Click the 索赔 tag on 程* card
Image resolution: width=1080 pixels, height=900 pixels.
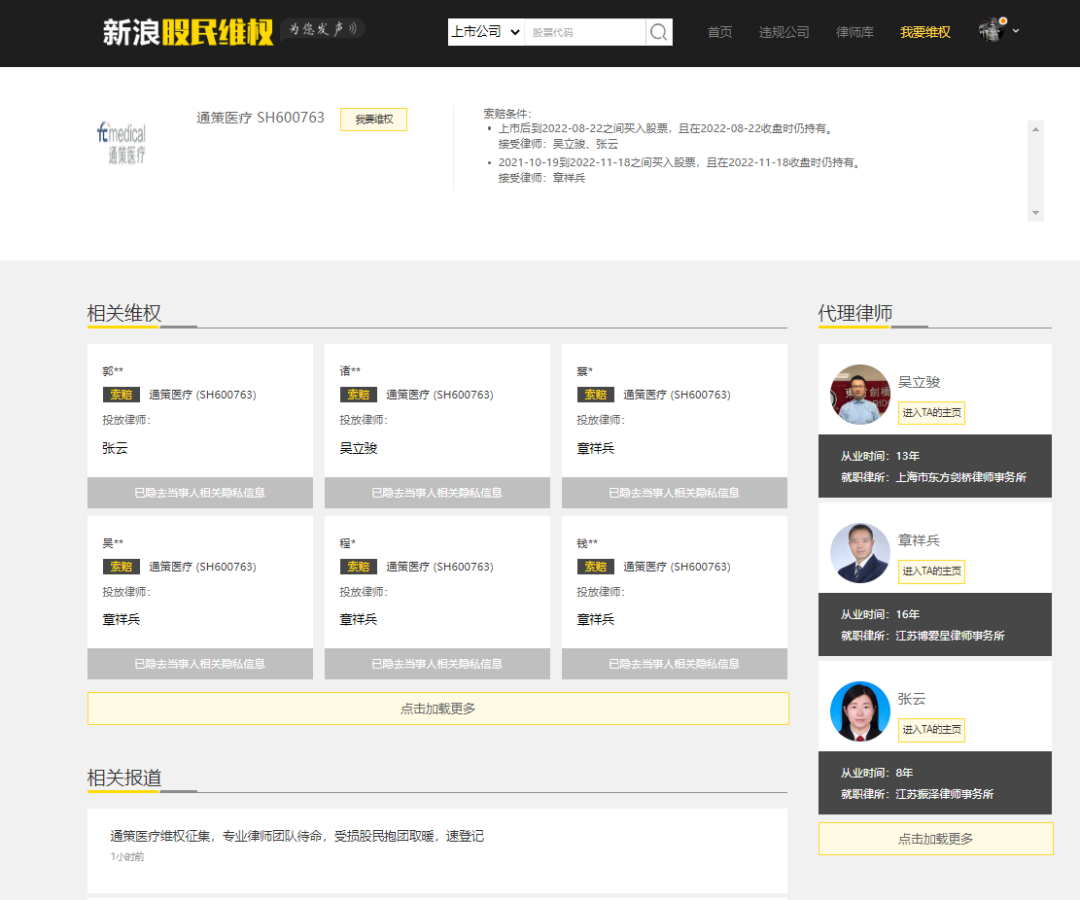[x=358, y=567]
